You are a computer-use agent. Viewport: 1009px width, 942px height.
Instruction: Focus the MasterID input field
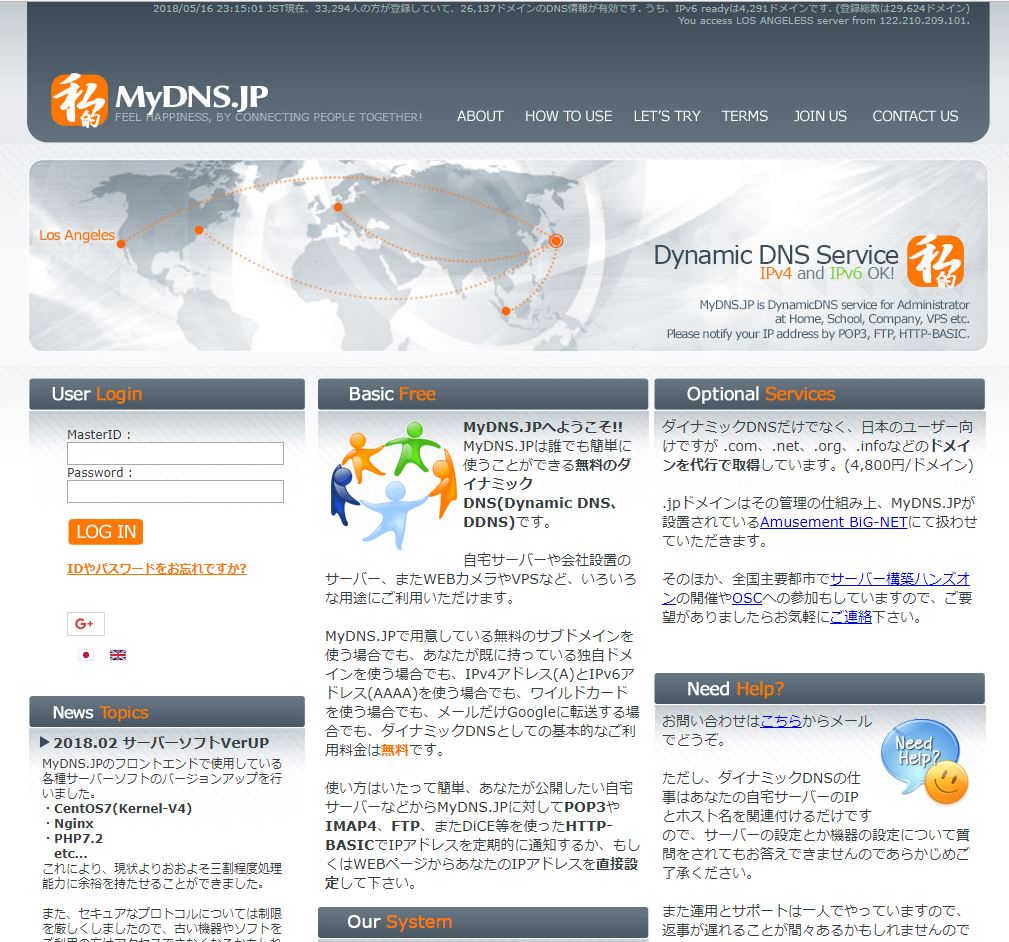175,453
